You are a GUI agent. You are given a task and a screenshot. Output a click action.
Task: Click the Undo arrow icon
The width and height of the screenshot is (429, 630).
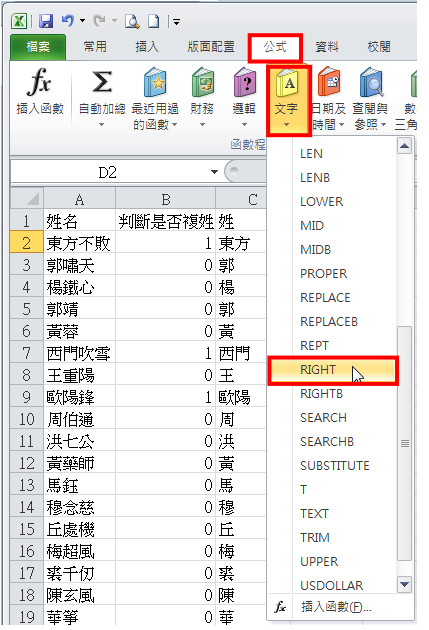[x=67, y=20]
